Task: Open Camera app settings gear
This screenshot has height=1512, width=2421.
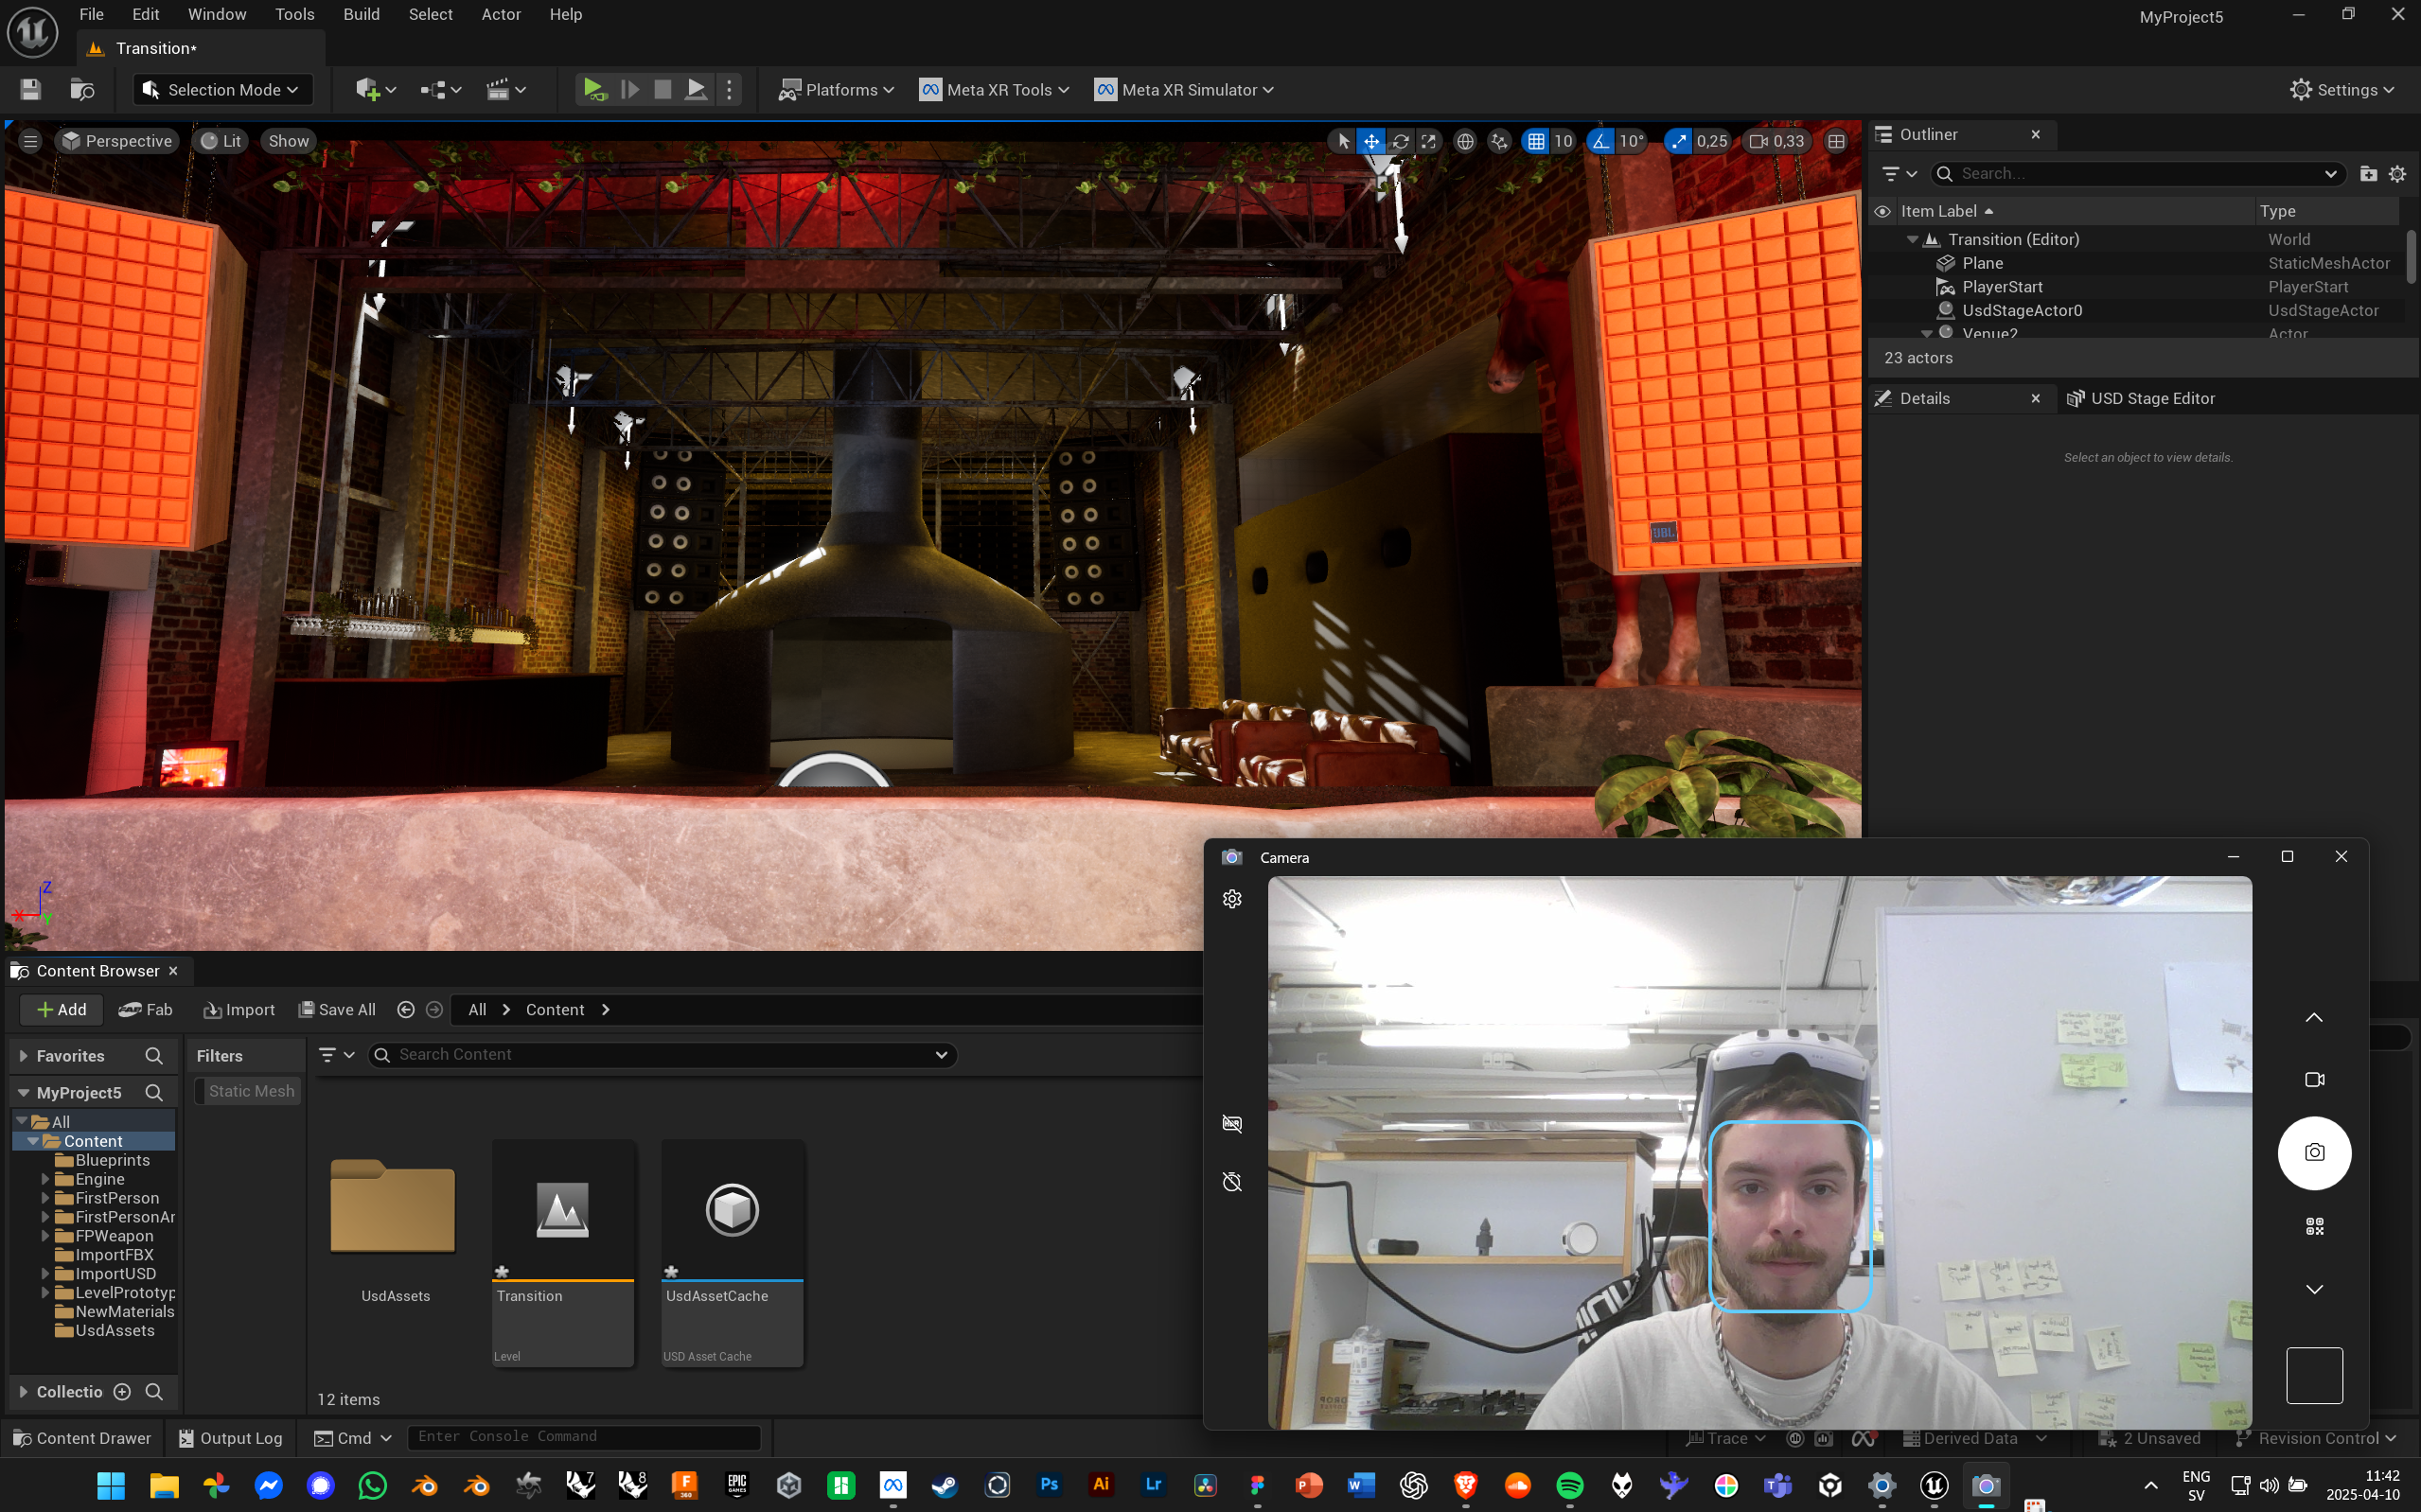Action: (x=1232, y=899)
